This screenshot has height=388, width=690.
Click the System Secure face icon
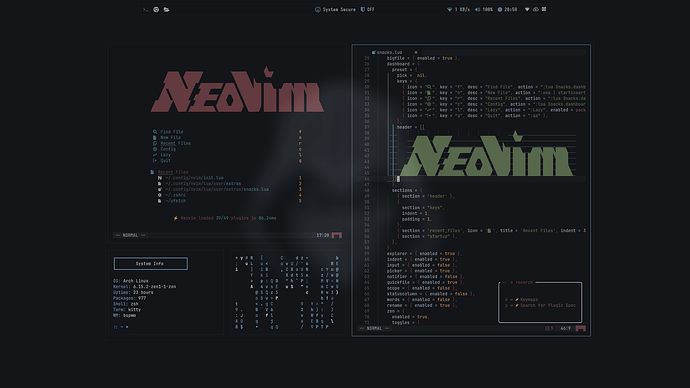tap(318, 9)
